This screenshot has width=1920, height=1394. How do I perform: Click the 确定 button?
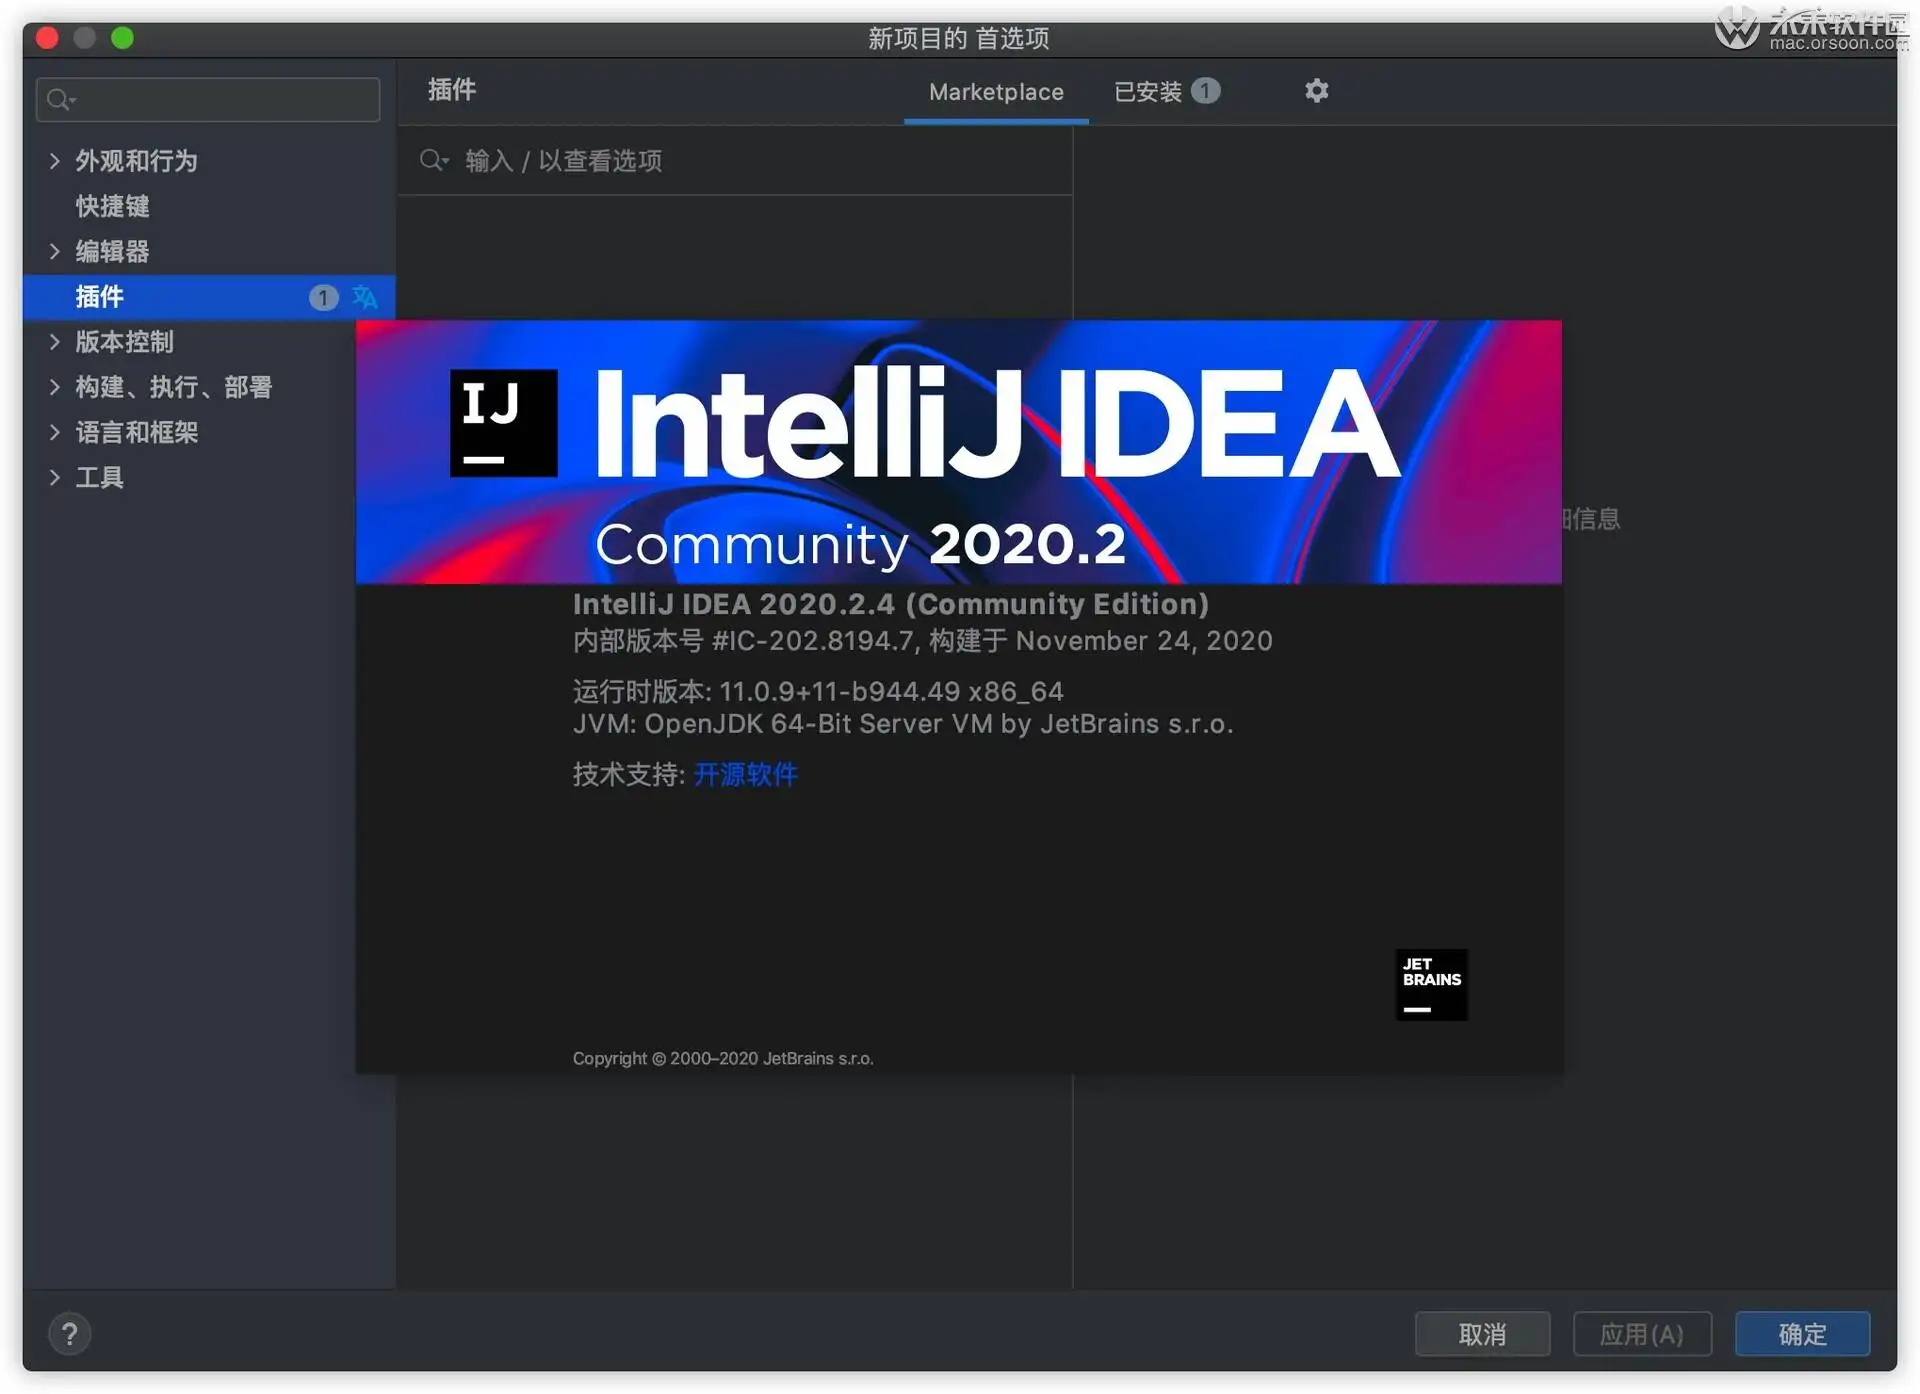[x=1802, y=1334]
